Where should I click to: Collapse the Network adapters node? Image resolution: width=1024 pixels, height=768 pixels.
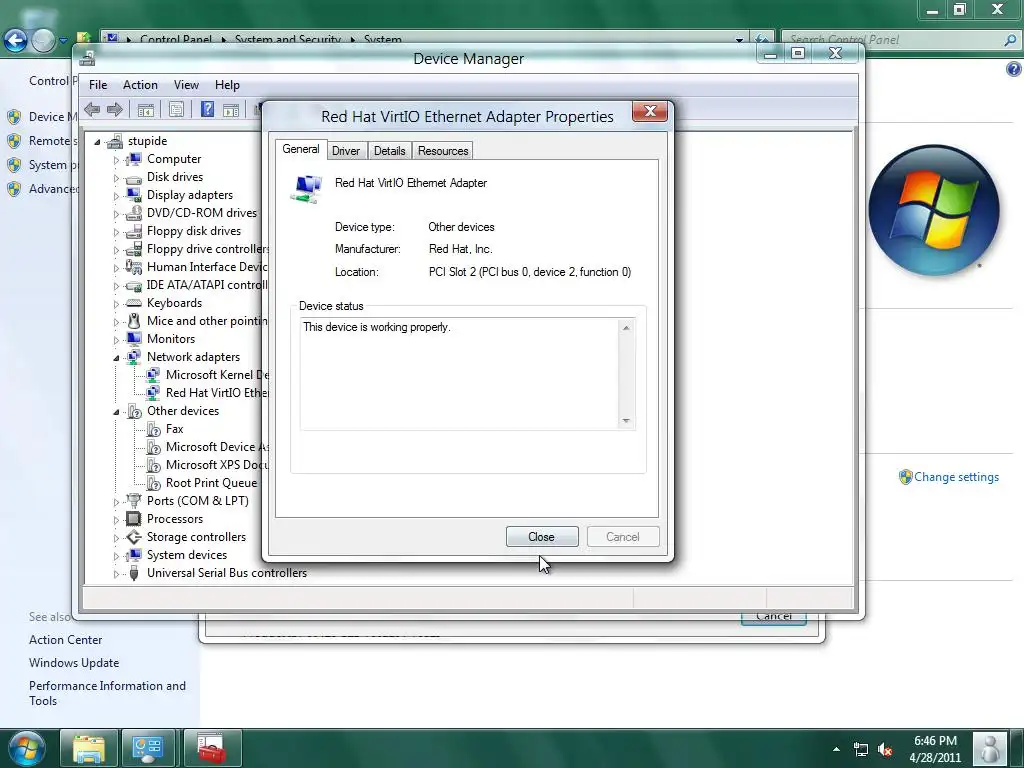(116, 358)
